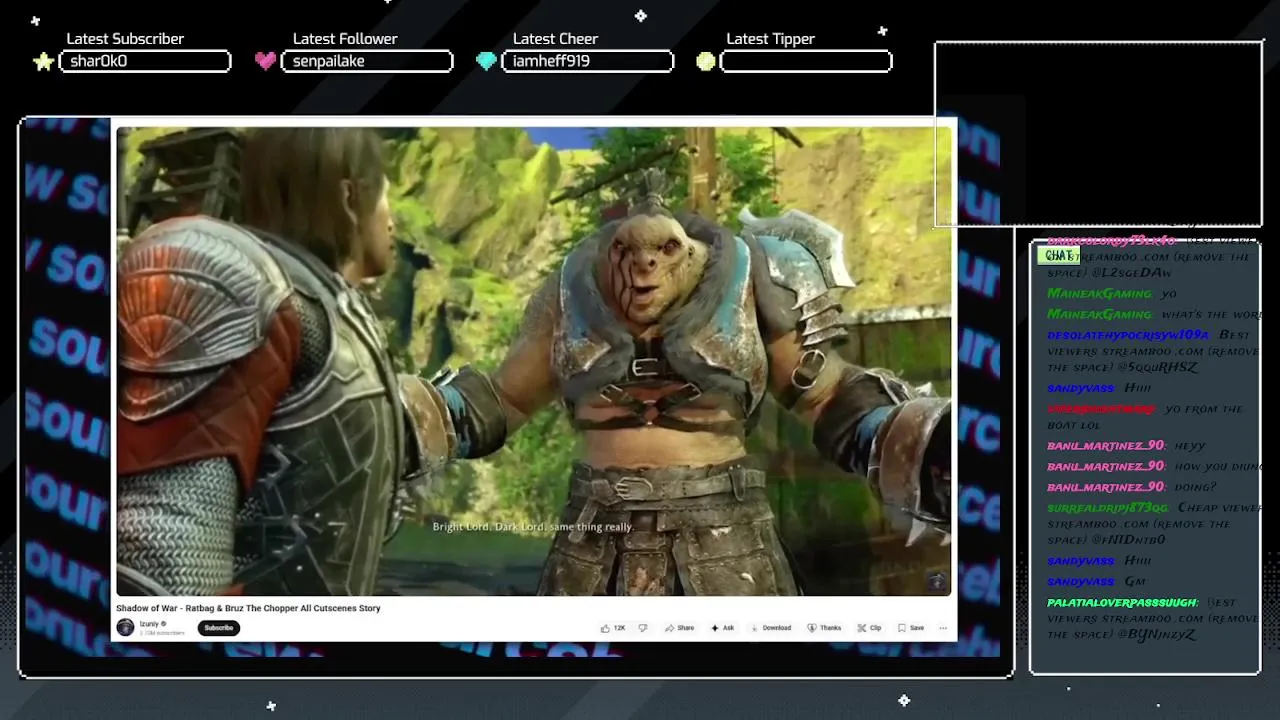Click the 12K like count
The image size is (1280, 720).
tap(619, 628)
